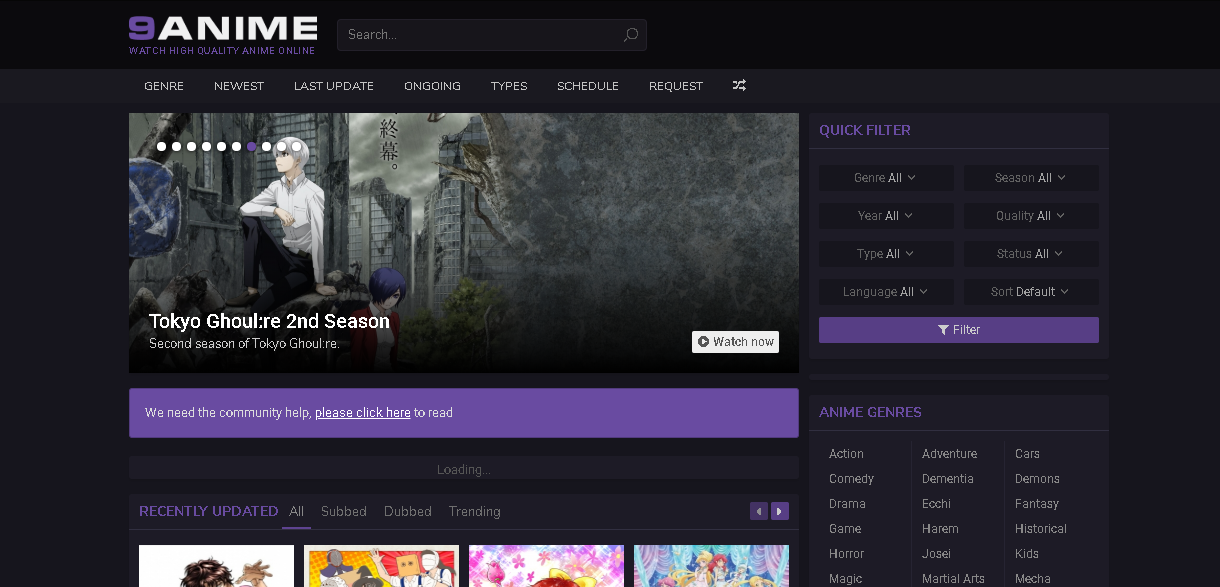The height and width of the screenshot is (587, 1220).
Task: Browse the Magic genre
Action: [x=845, y=579]
